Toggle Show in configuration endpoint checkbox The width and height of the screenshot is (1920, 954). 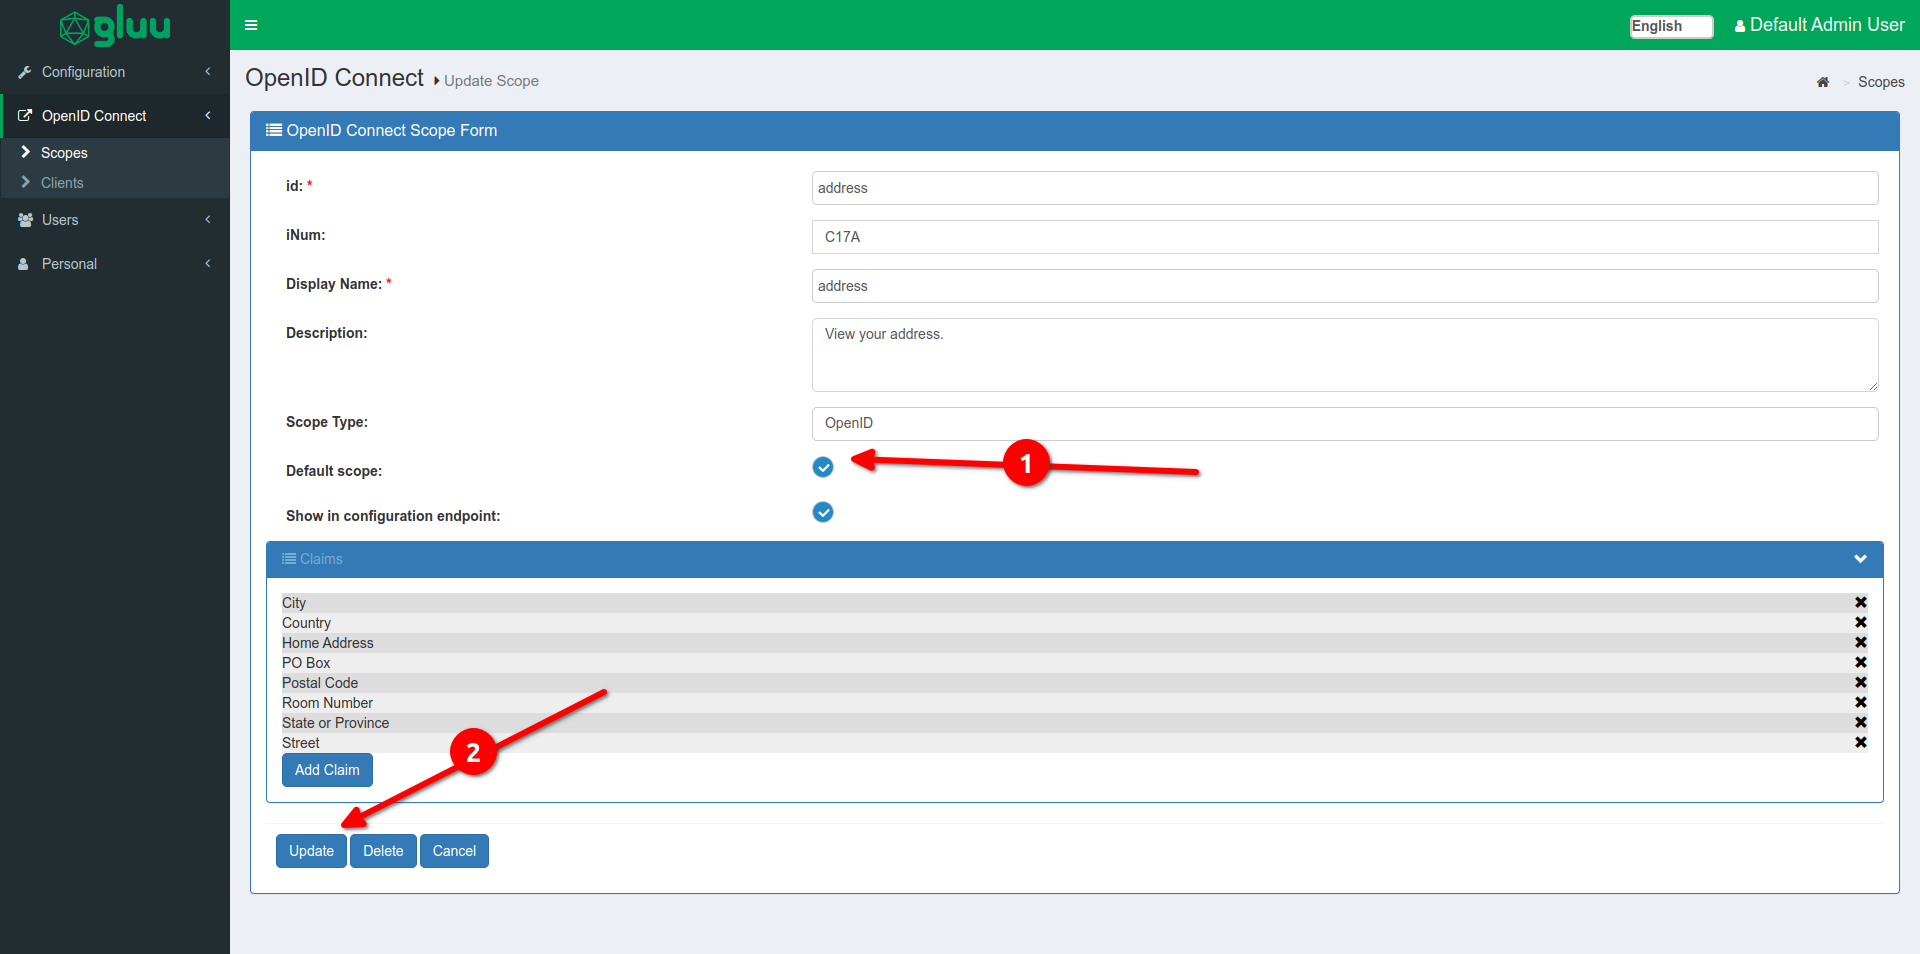point(823,512)
